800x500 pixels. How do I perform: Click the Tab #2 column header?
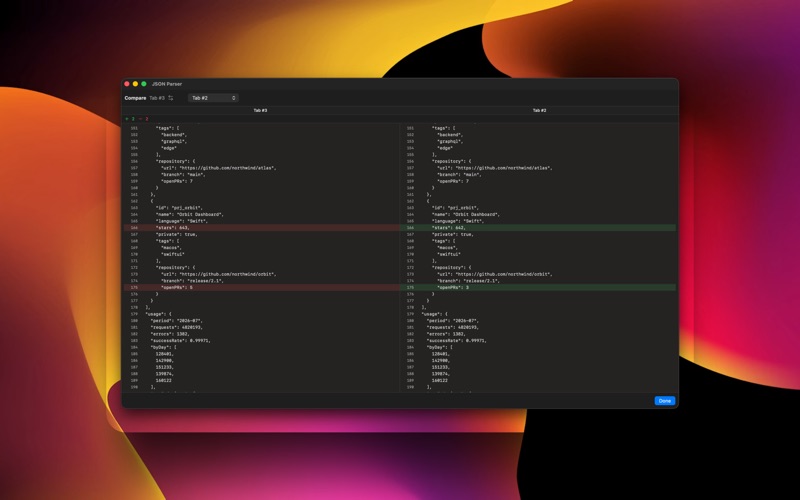pyautogui.click(x=539, y=110)
